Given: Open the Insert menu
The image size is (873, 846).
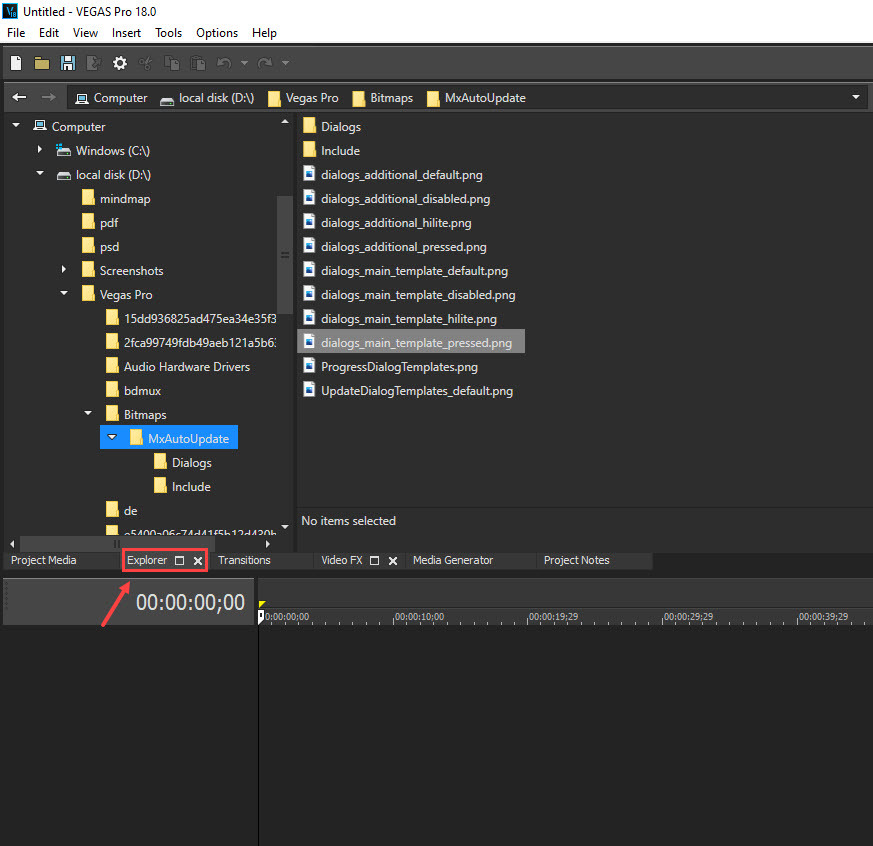Looking at the screenshot, I should coord(126,33).
